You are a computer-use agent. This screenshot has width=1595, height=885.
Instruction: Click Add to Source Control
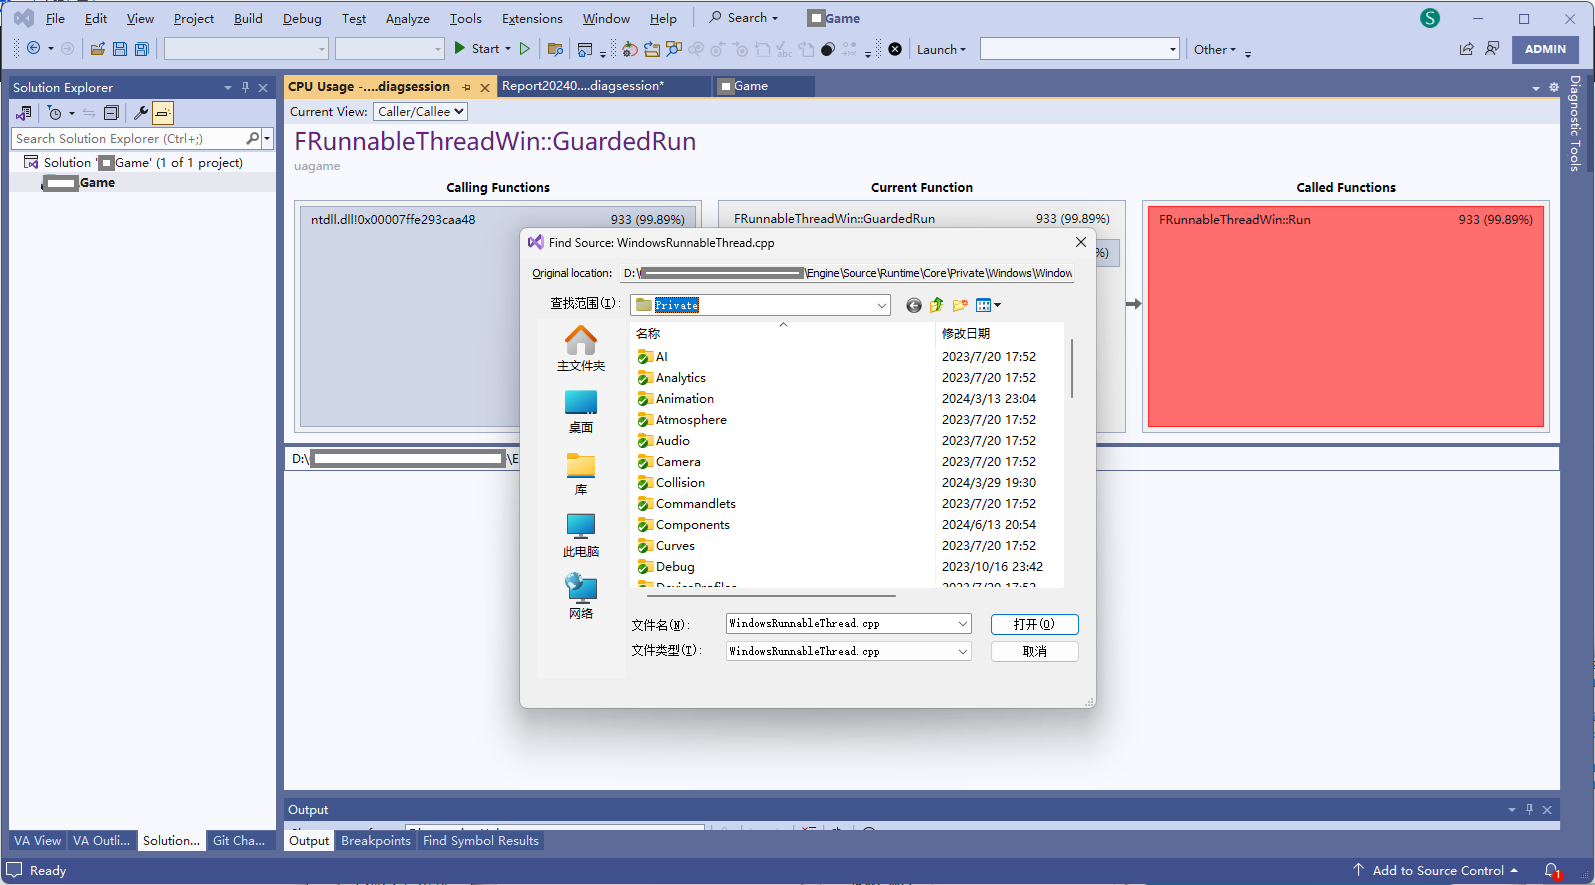1436,870
